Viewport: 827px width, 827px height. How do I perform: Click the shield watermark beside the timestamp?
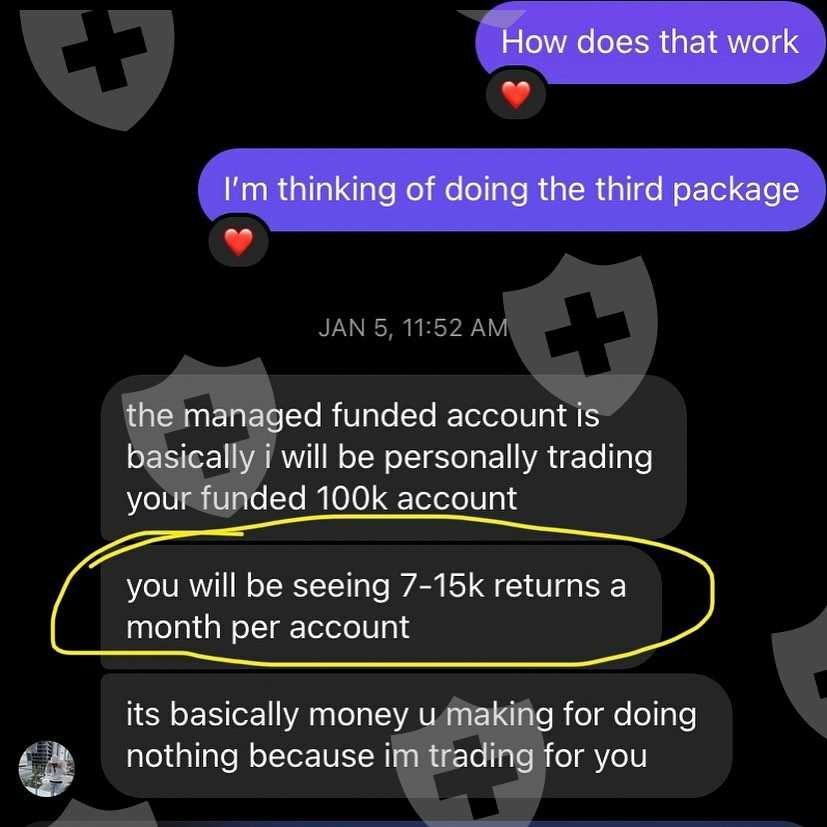580,332
